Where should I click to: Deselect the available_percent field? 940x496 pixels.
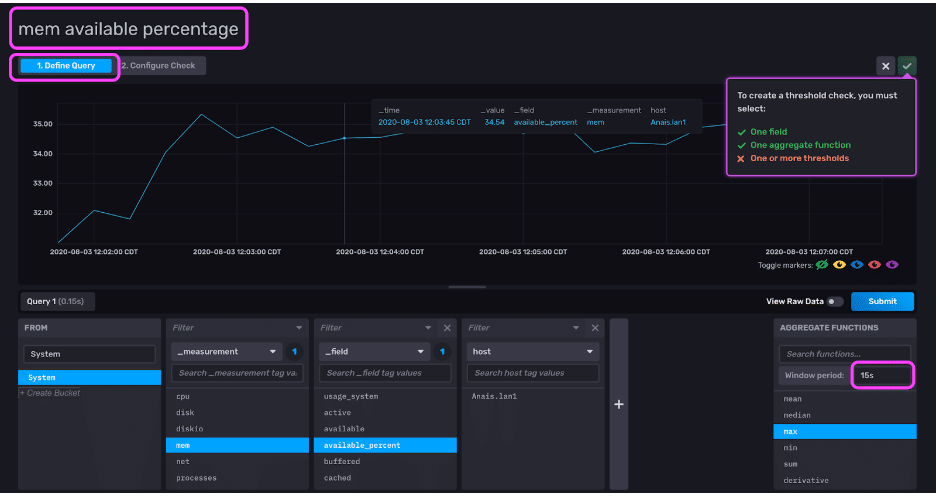tap(385, 445)
